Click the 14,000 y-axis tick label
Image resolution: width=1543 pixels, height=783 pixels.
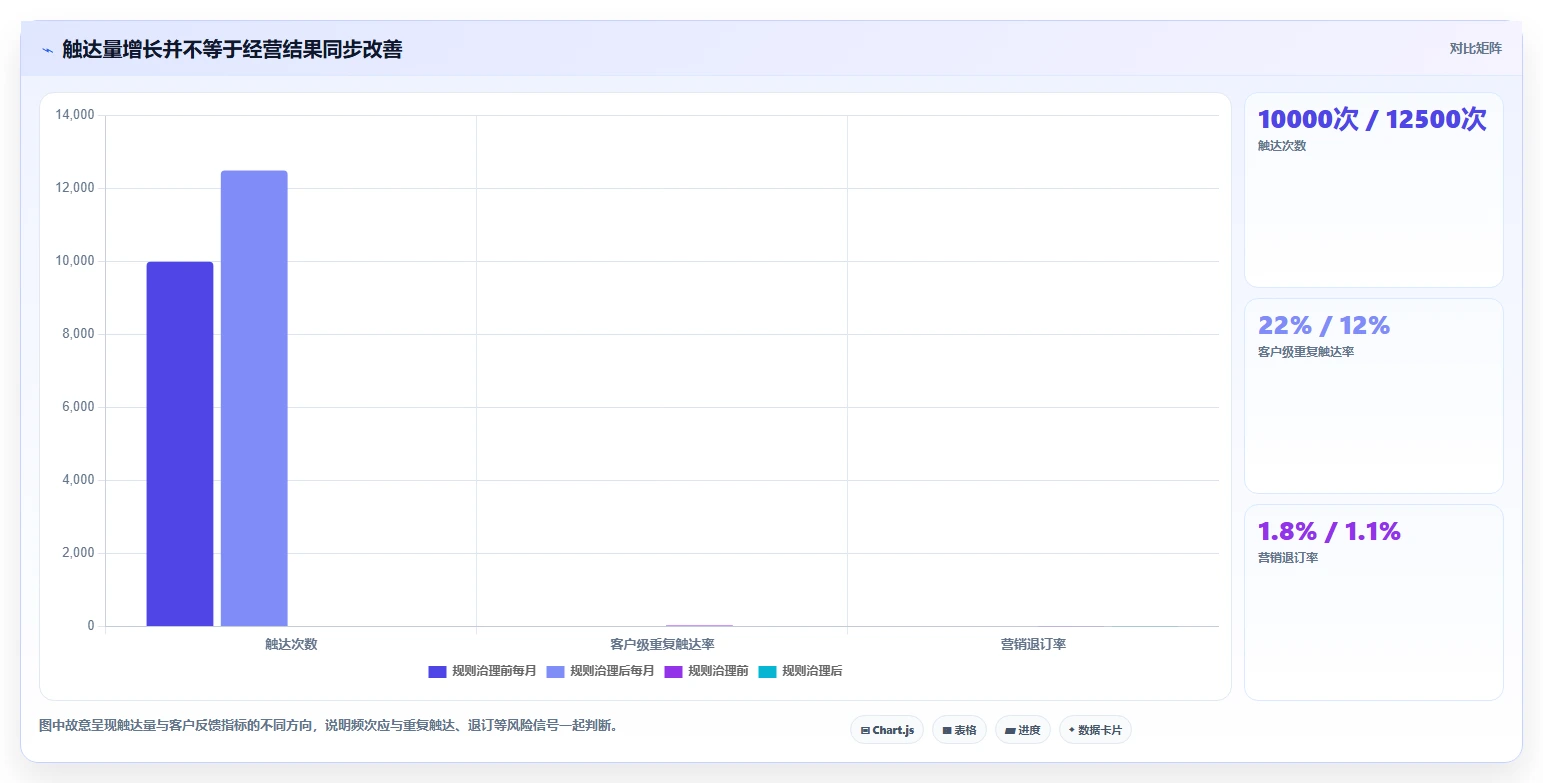75,115
